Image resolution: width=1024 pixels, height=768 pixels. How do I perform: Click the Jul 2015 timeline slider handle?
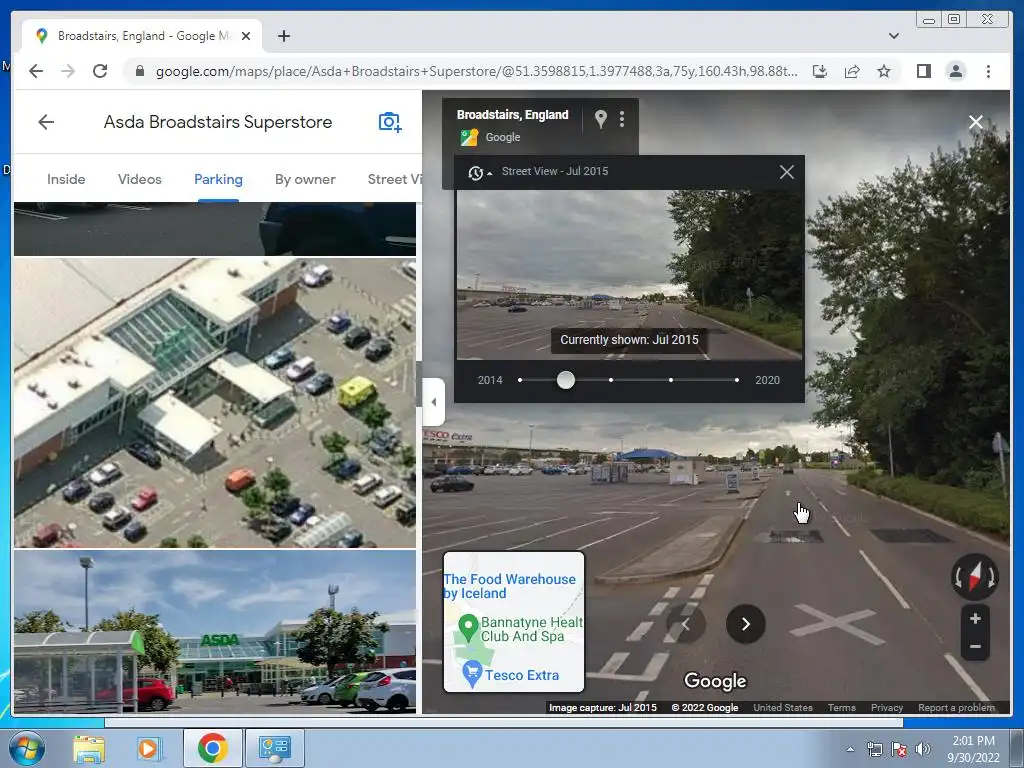(566, 380)
